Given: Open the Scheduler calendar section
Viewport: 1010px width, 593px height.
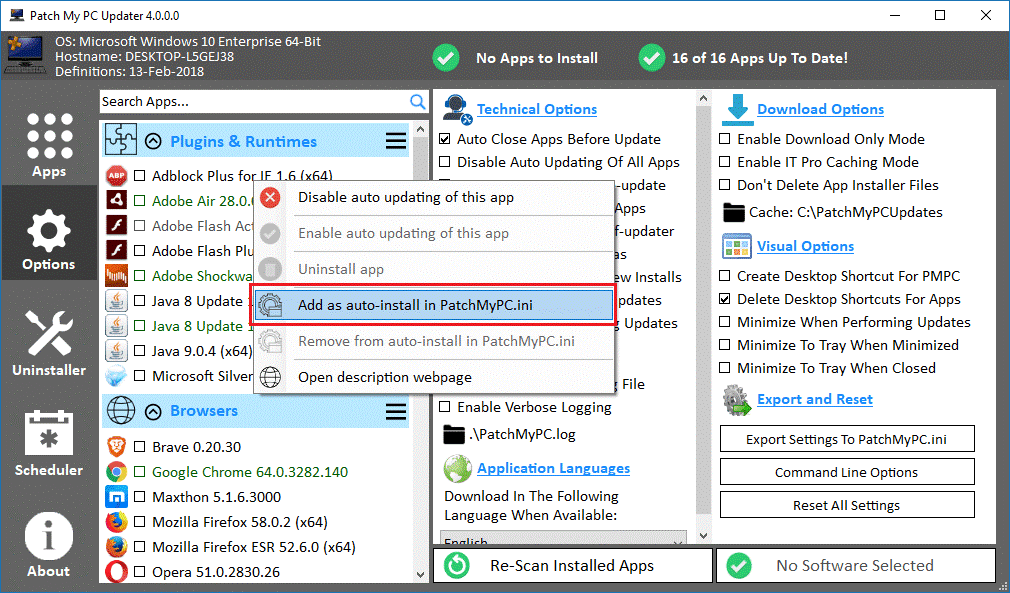Looking at the screenshot, I should point(49,443).
